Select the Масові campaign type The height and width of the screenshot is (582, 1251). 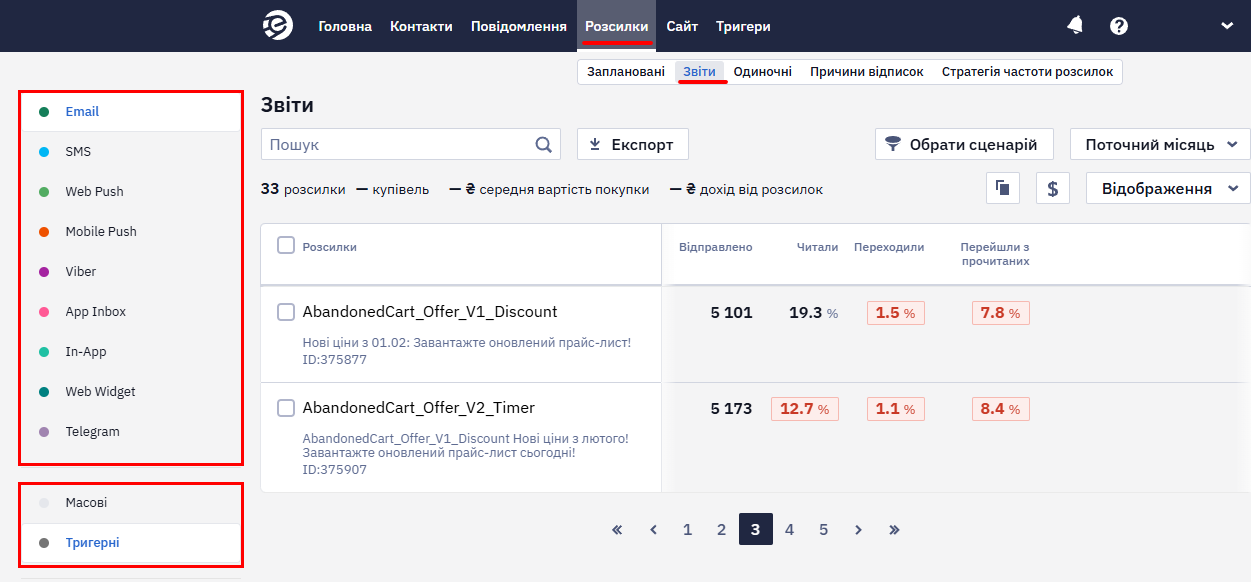131,503
